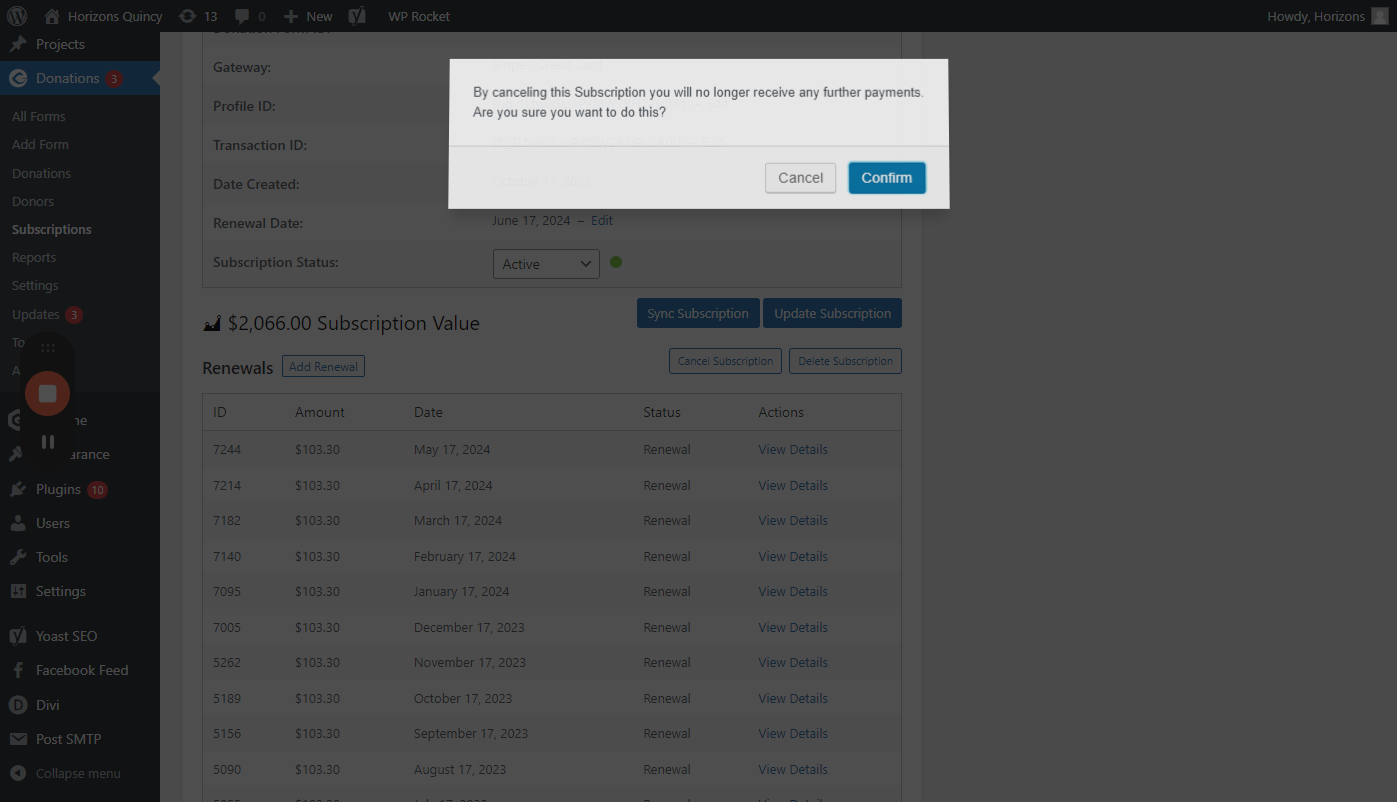This screenshot has width=1397, height=802.
Task: Click the Tools wrench icon
Action: 18,557
